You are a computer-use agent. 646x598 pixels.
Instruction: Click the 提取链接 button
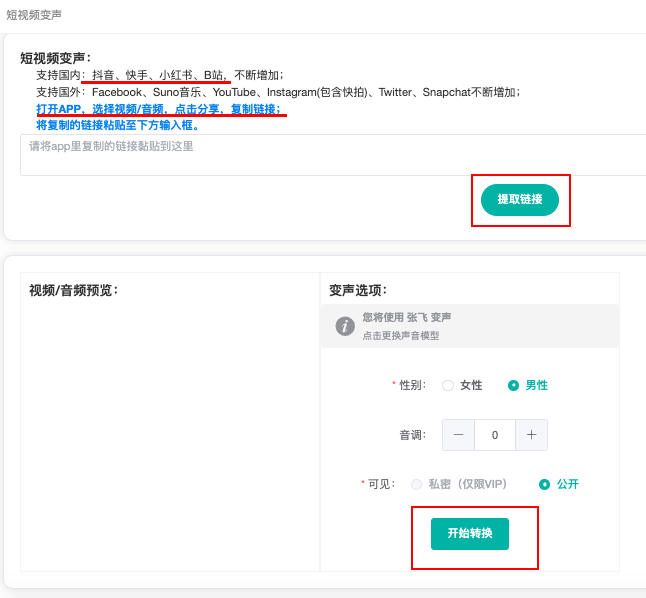[520, 200]
